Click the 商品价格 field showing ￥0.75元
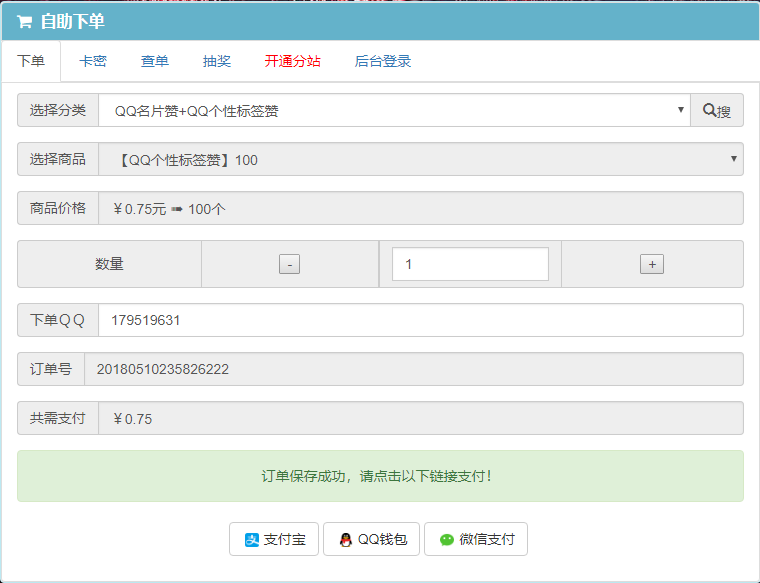Image resolution: width=760 pixels, height=583 pixels. click(421, 208)
